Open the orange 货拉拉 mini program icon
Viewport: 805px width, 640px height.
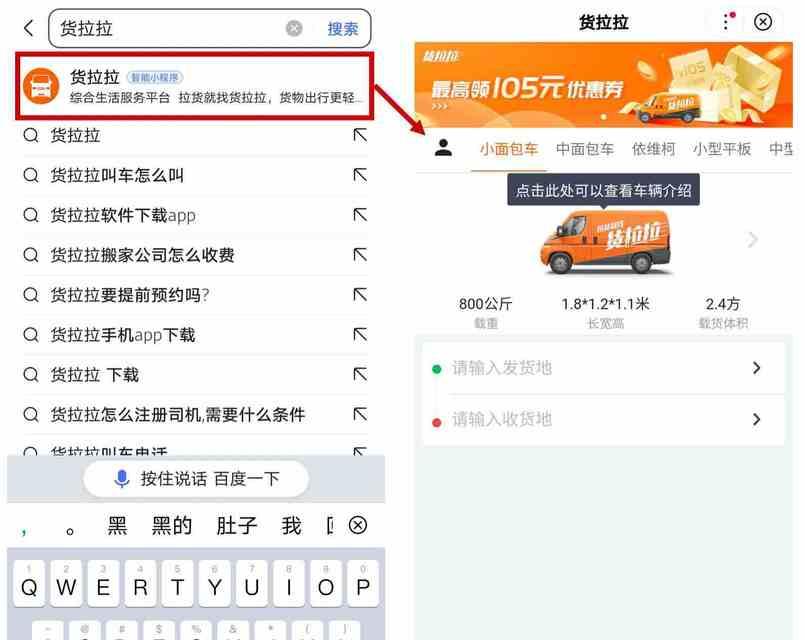[41, 86]
